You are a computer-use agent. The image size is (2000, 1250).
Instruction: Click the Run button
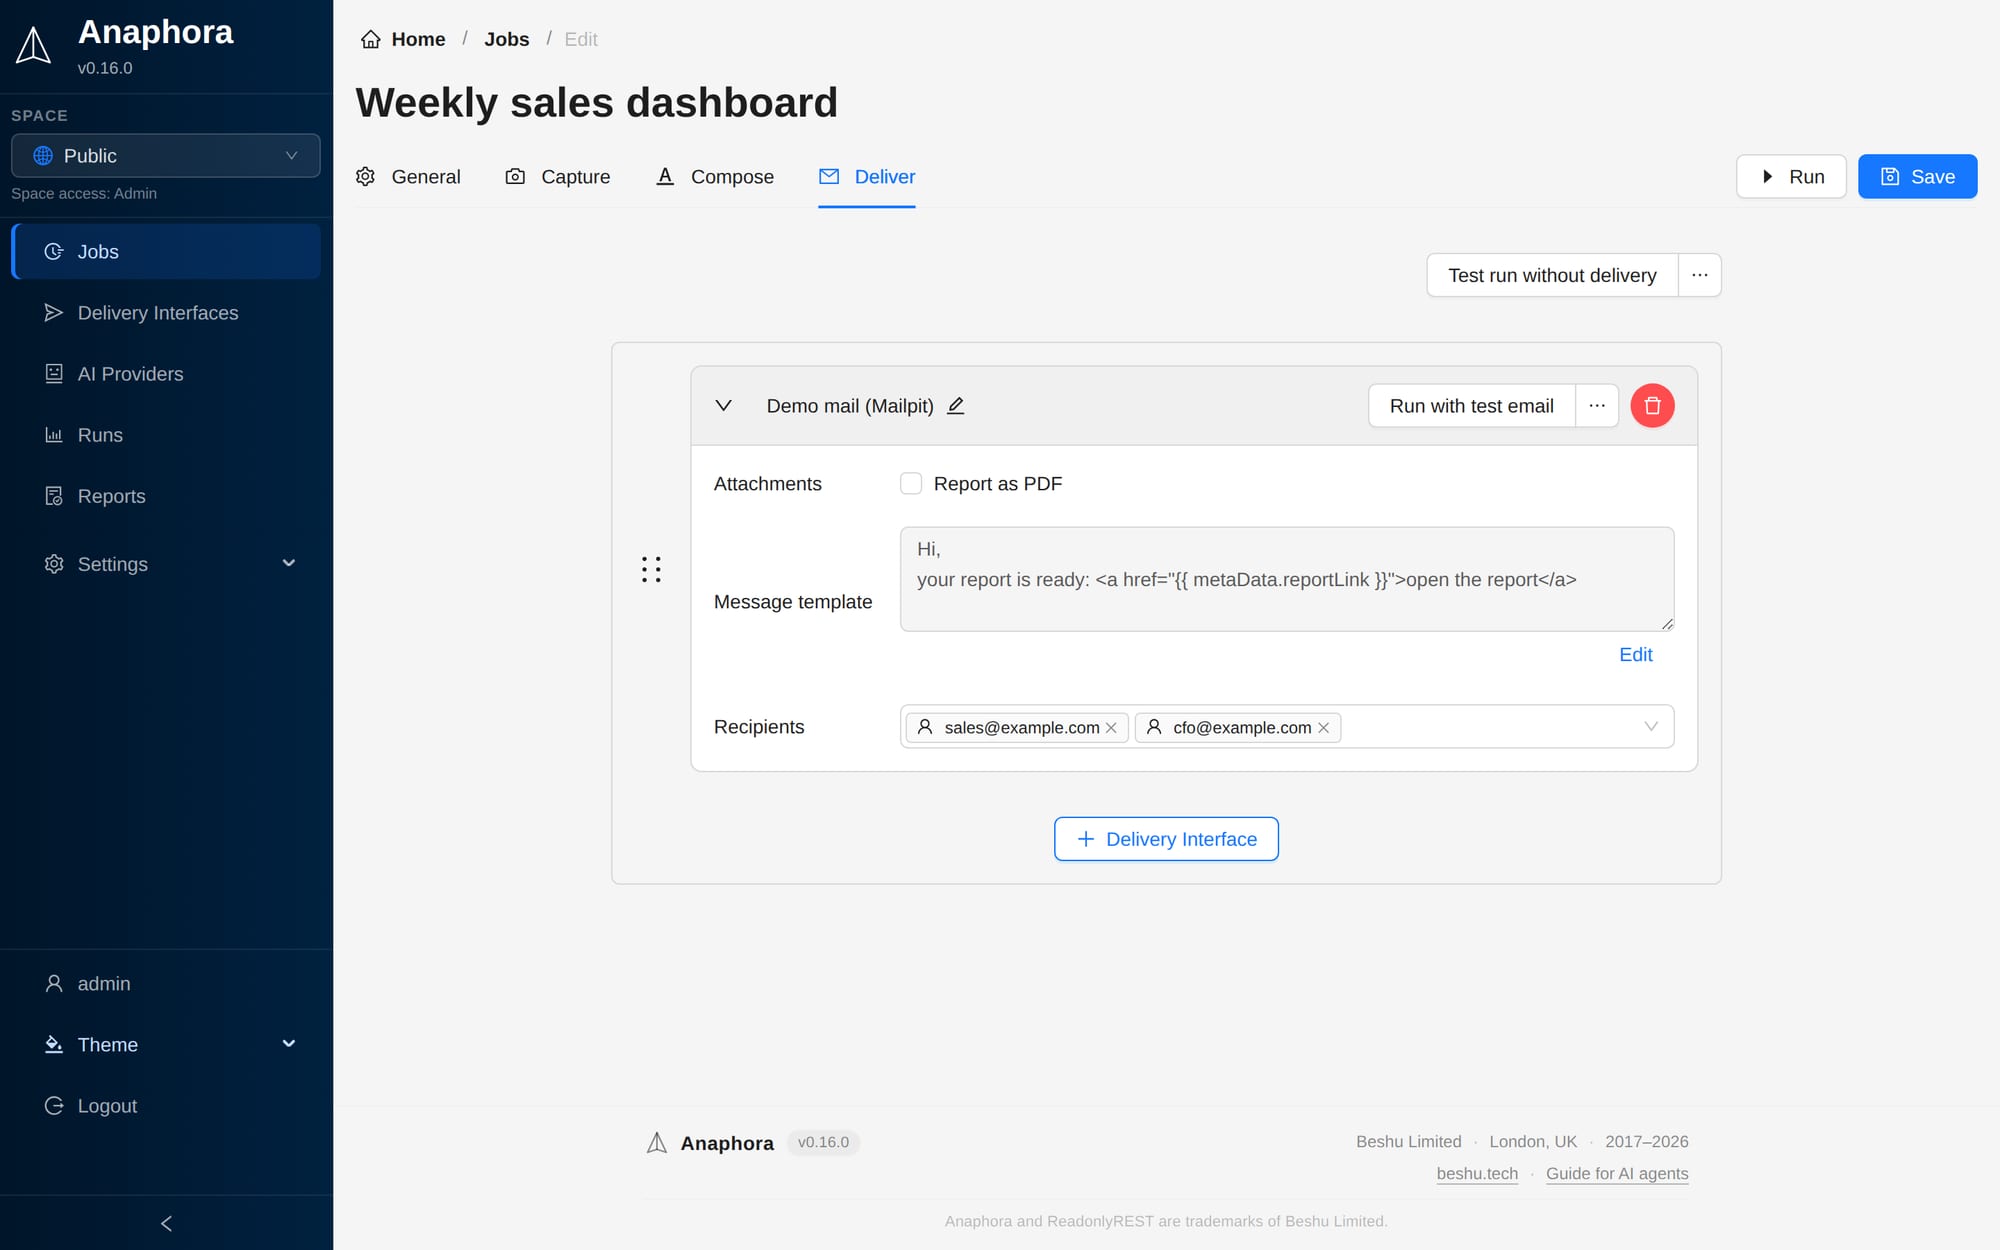(x=1791, y=177)
